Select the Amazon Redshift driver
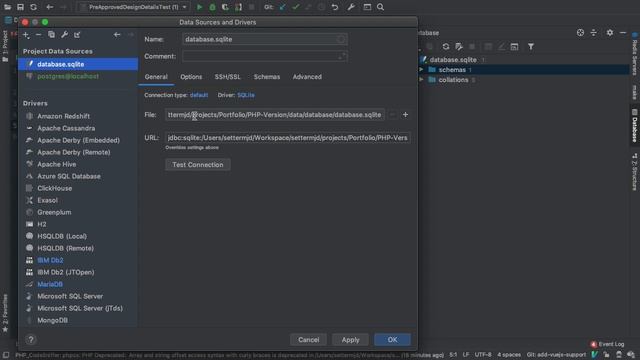This screenshot has height=360, width=640. pos(78,116)
